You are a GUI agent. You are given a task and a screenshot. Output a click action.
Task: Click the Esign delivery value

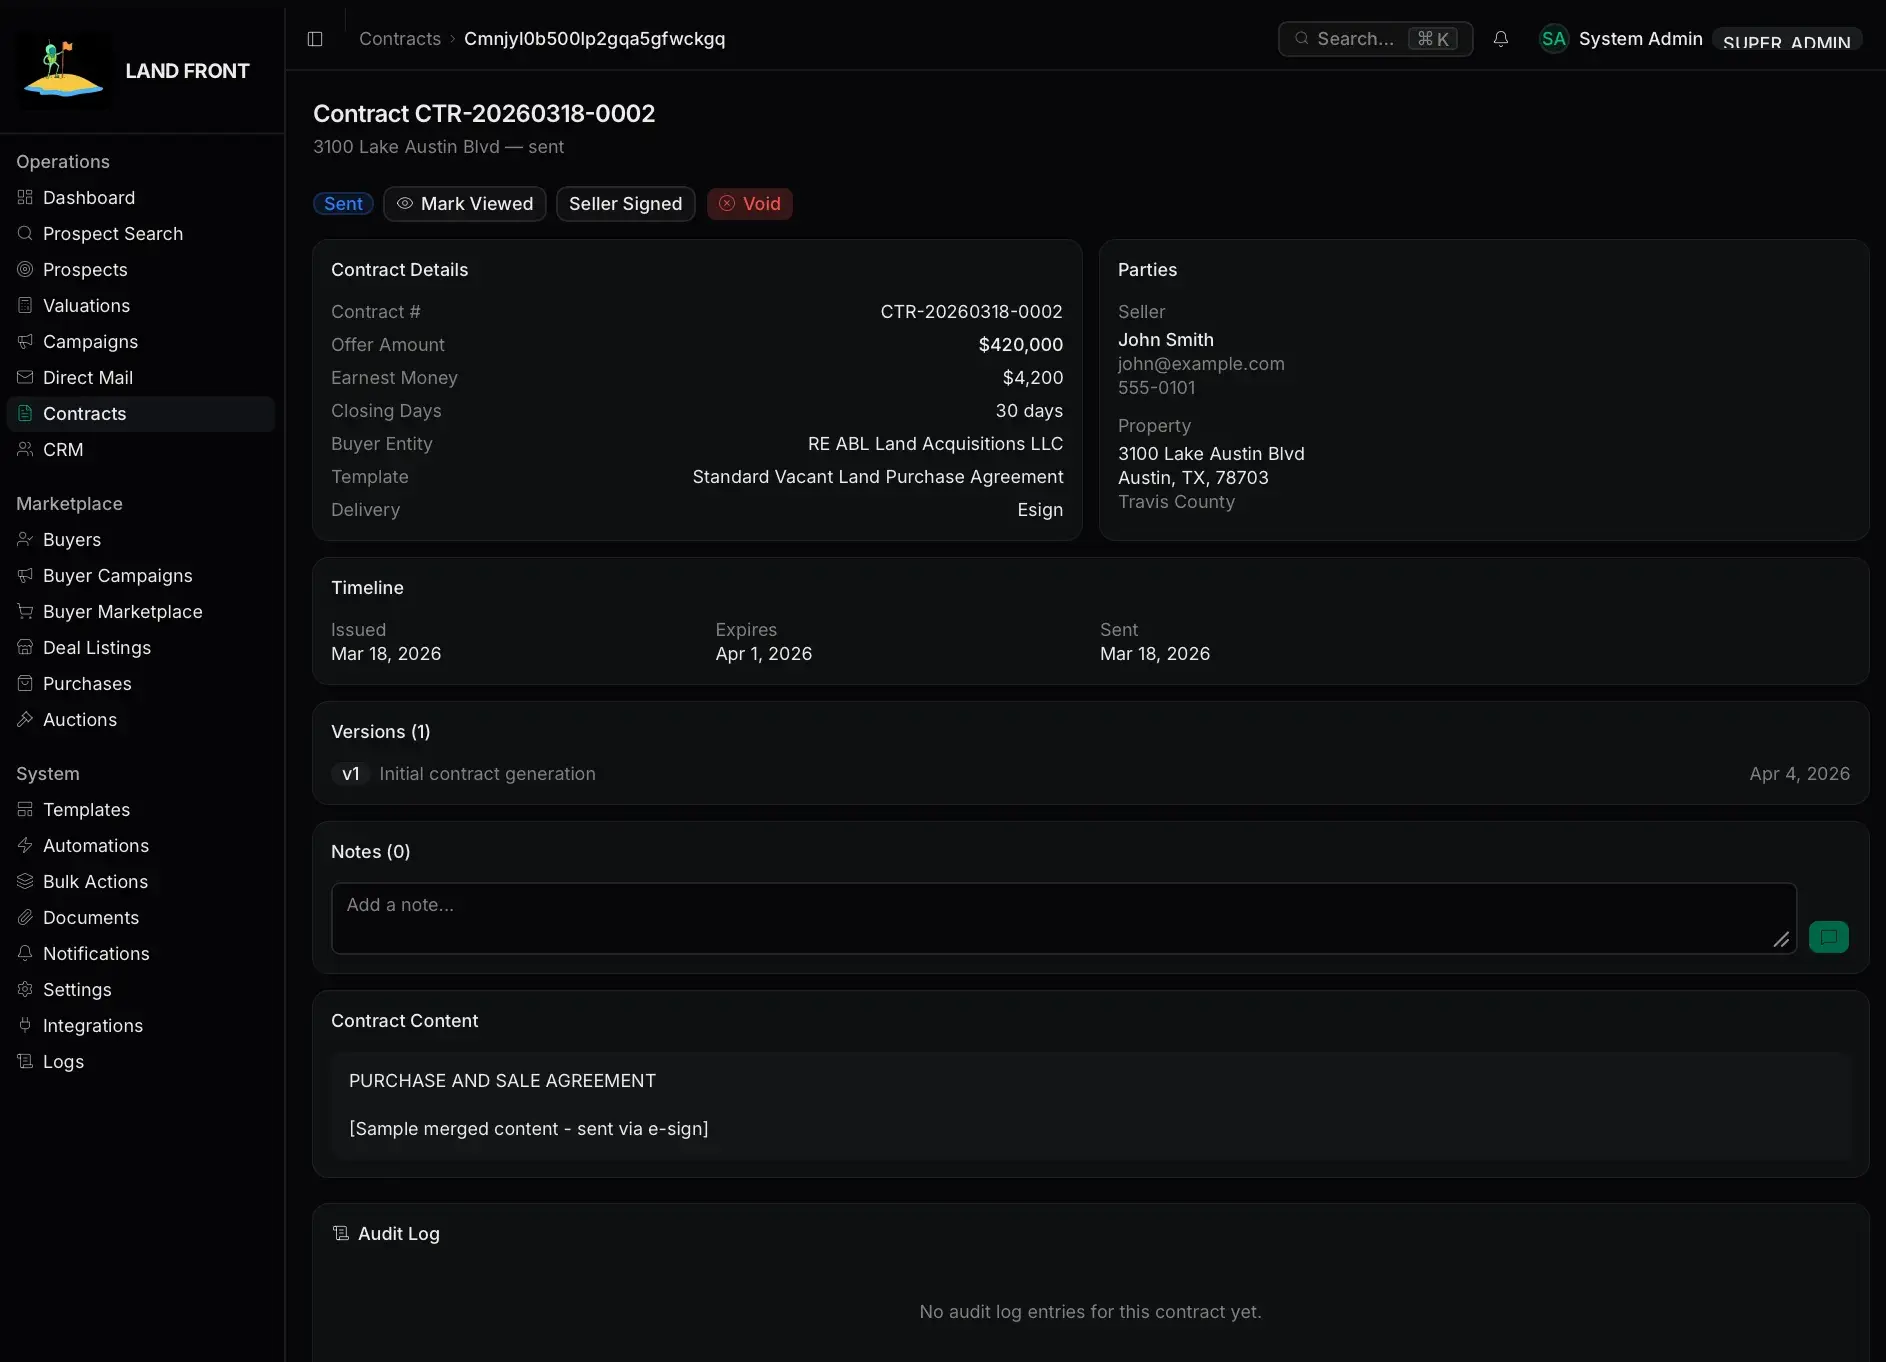[1040, 510]
